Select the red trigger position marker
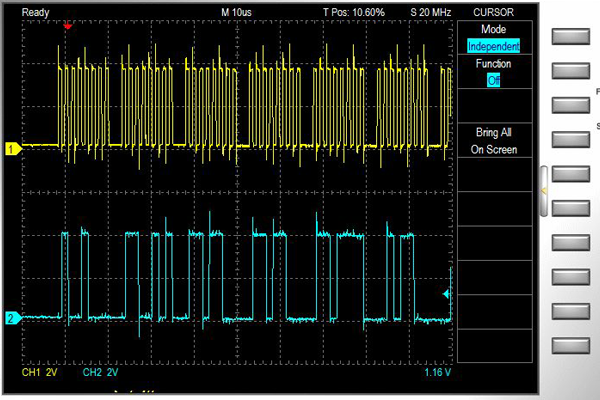This screenshot has width=600, height=400. pyautogui.click(x=67, y=27)
